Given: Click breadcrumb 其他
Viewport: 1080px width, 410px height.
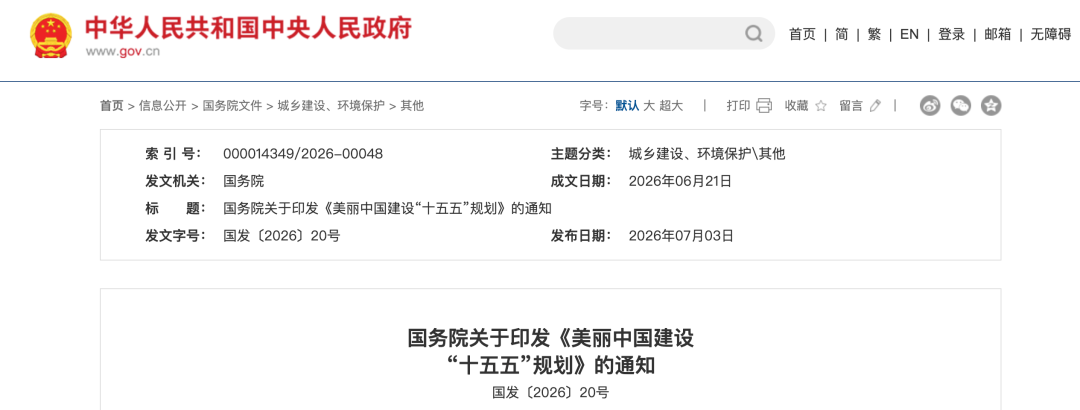Looking at the screenshot, I should 412,105.
